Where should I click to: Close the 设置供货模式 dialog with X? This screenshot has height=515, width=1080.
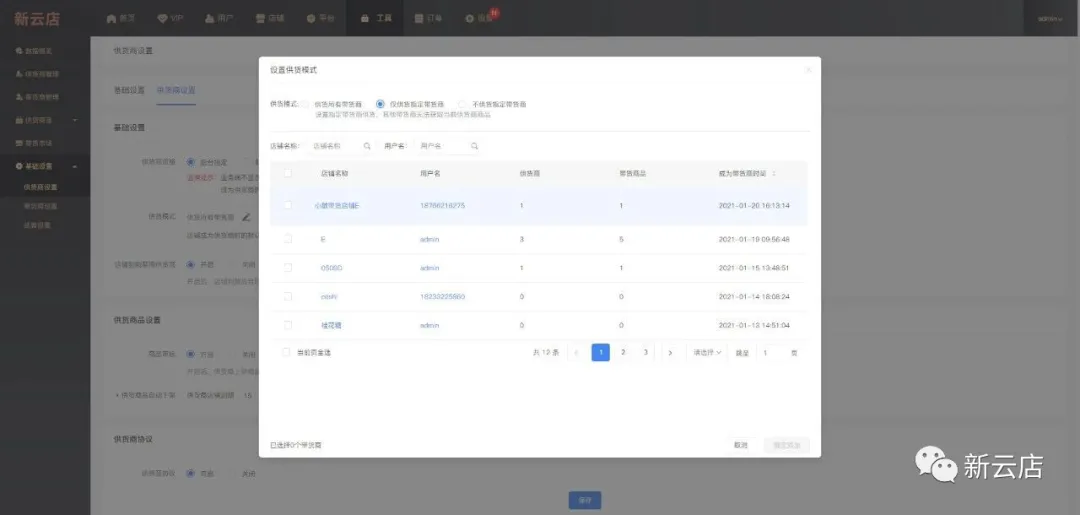(809, 70)
